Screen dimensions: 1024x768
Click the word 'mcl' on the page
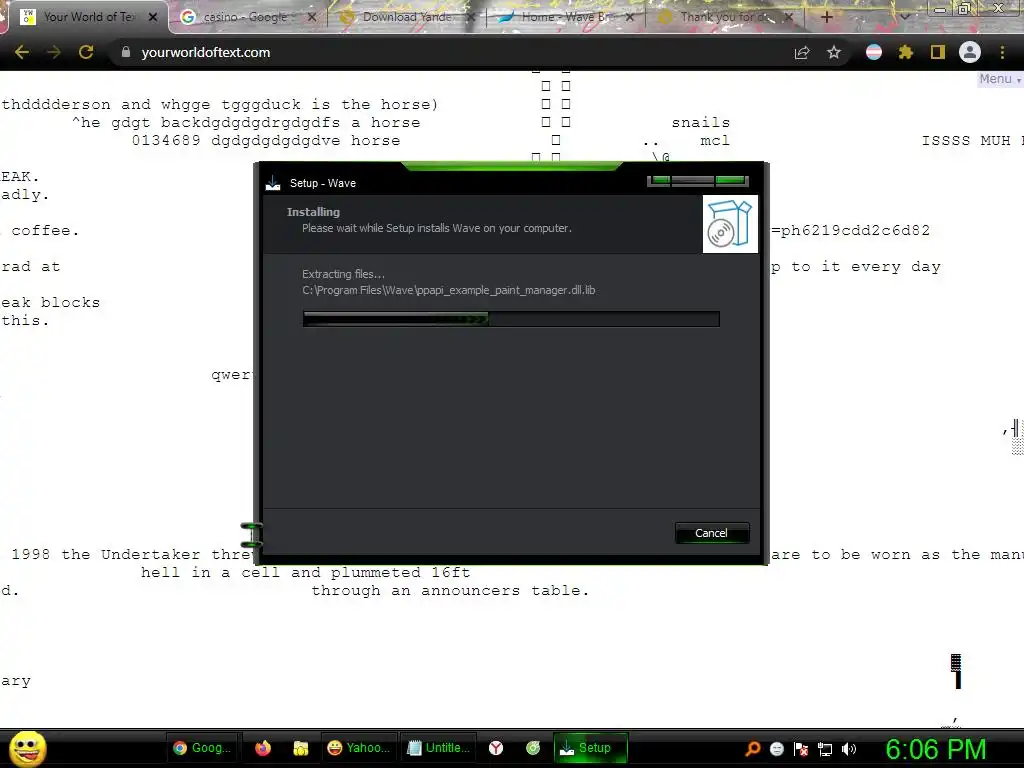tap(715, 140)
